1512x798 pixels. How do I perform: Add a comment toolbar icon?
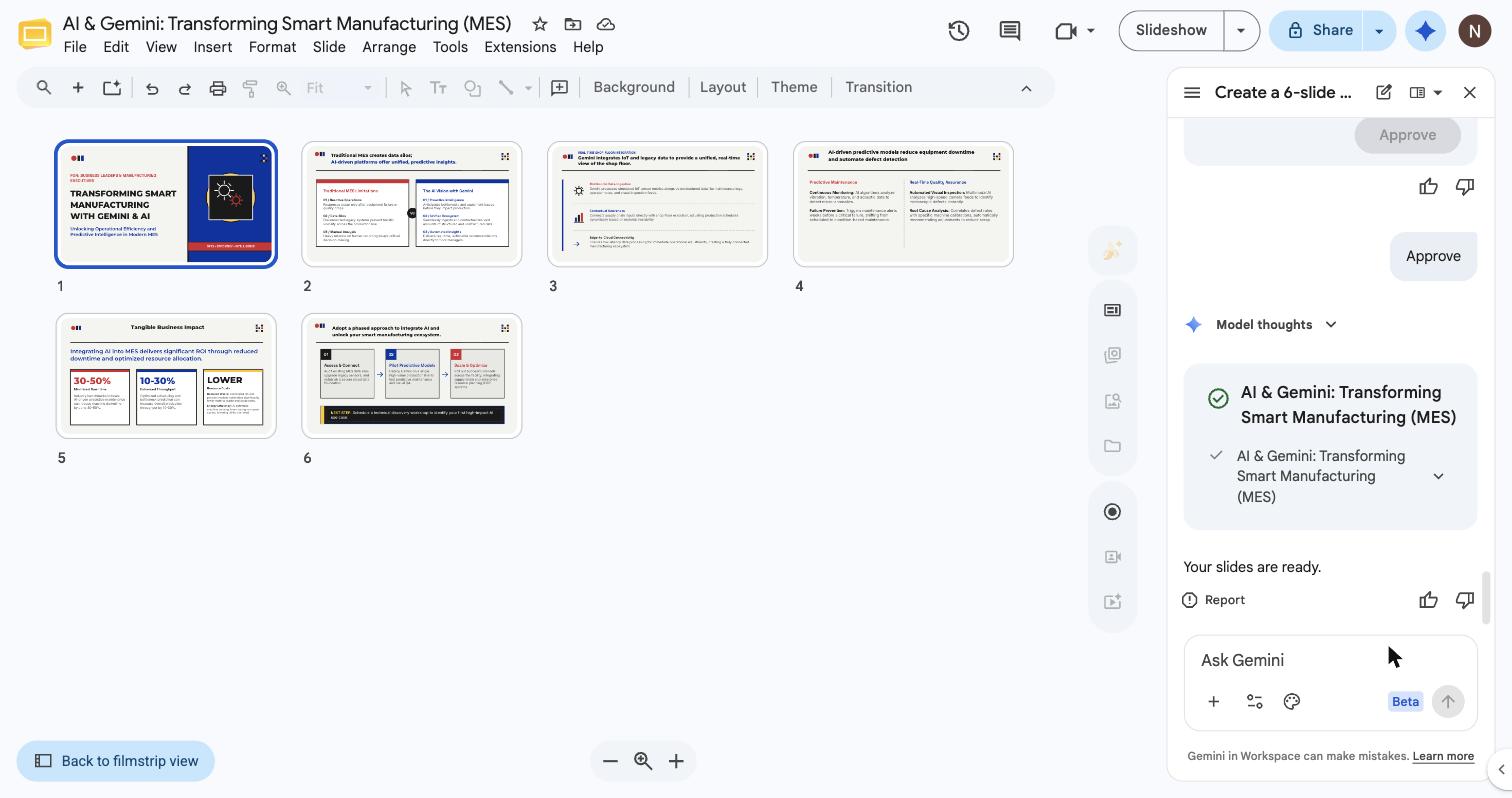pyautogui.click(x=560, y=88)
